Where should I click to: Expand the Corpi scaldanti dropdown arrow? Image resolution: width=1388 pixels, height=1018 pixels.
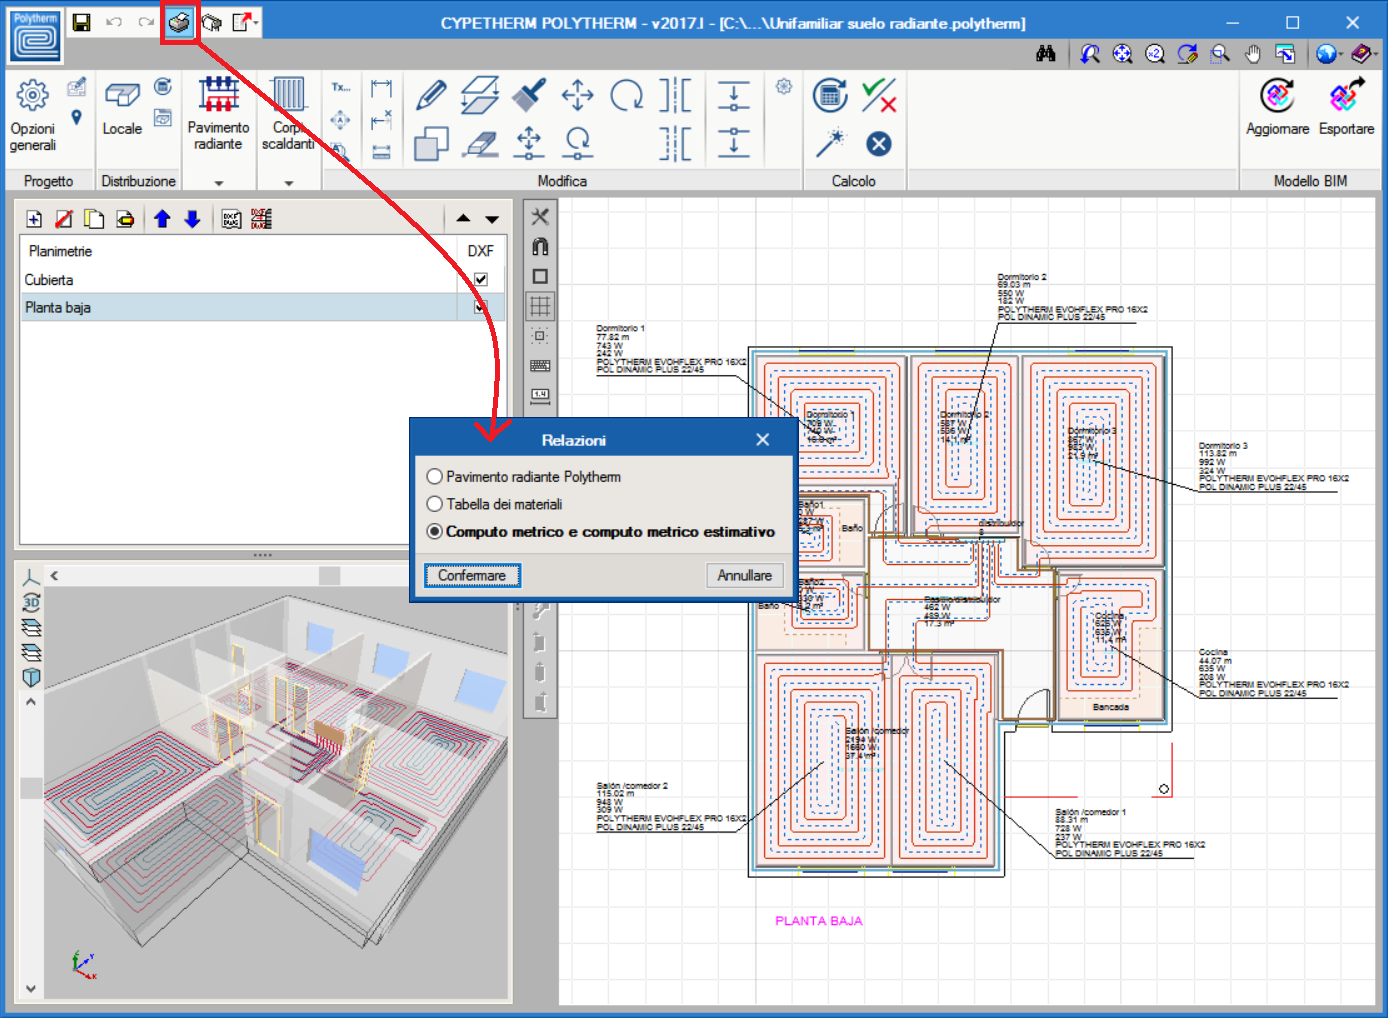288,183
